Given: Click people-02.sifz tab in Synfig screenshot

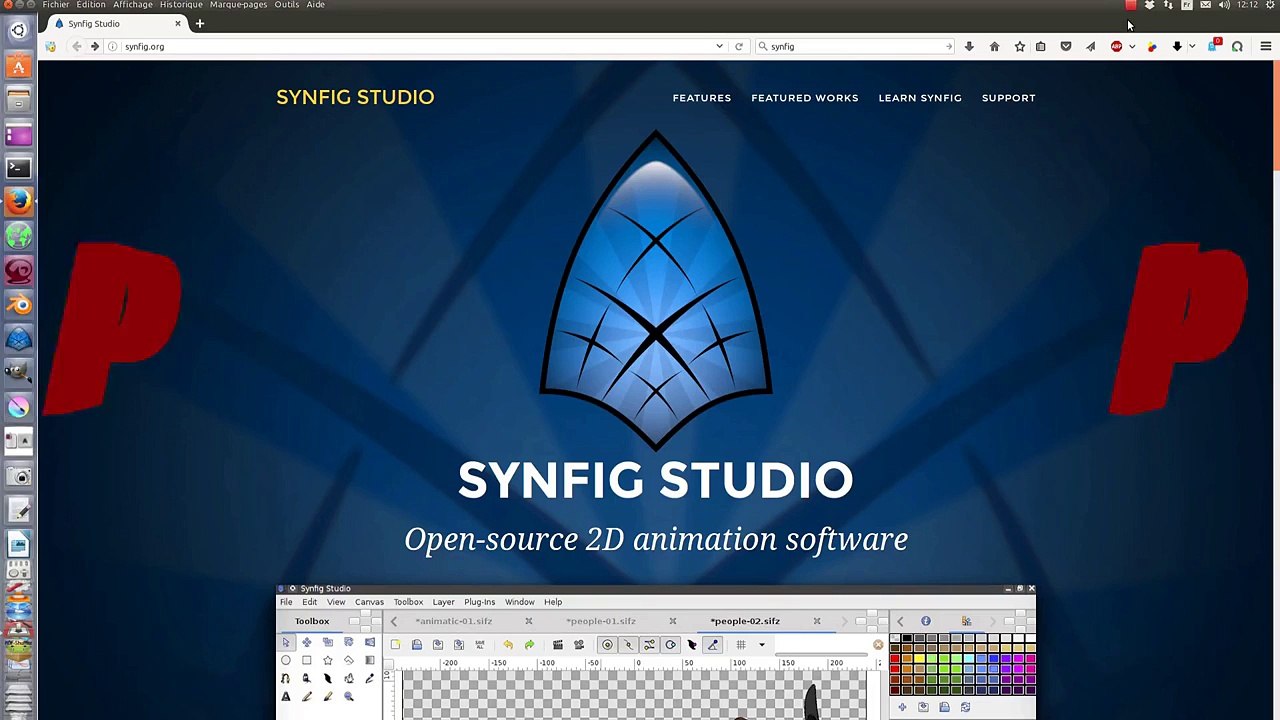Looking at the screenshot, I should [745, 621].
